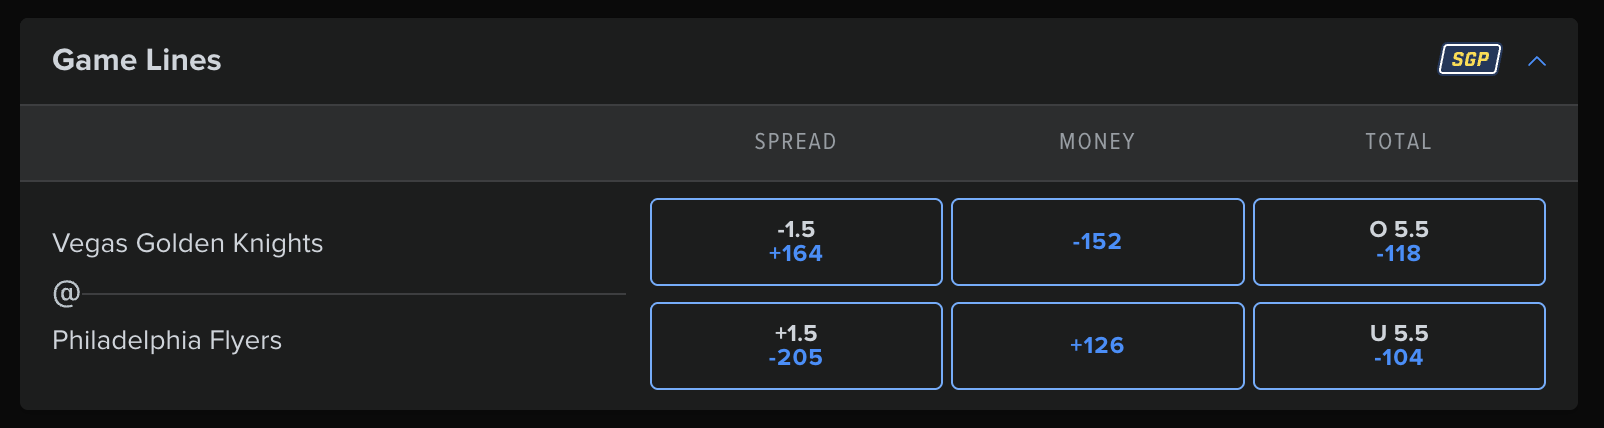Tap the +164 odds price text
The image size is (1604, 428).
796,254
